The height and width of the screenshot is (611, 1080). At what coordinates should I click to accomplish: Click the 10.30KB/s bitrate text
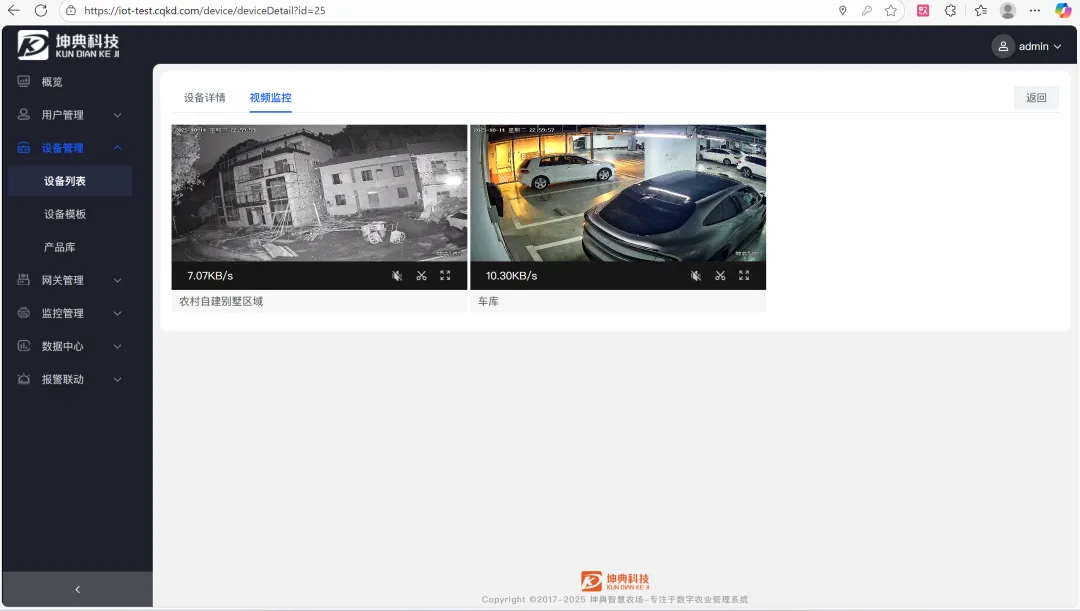coord(512,276)
